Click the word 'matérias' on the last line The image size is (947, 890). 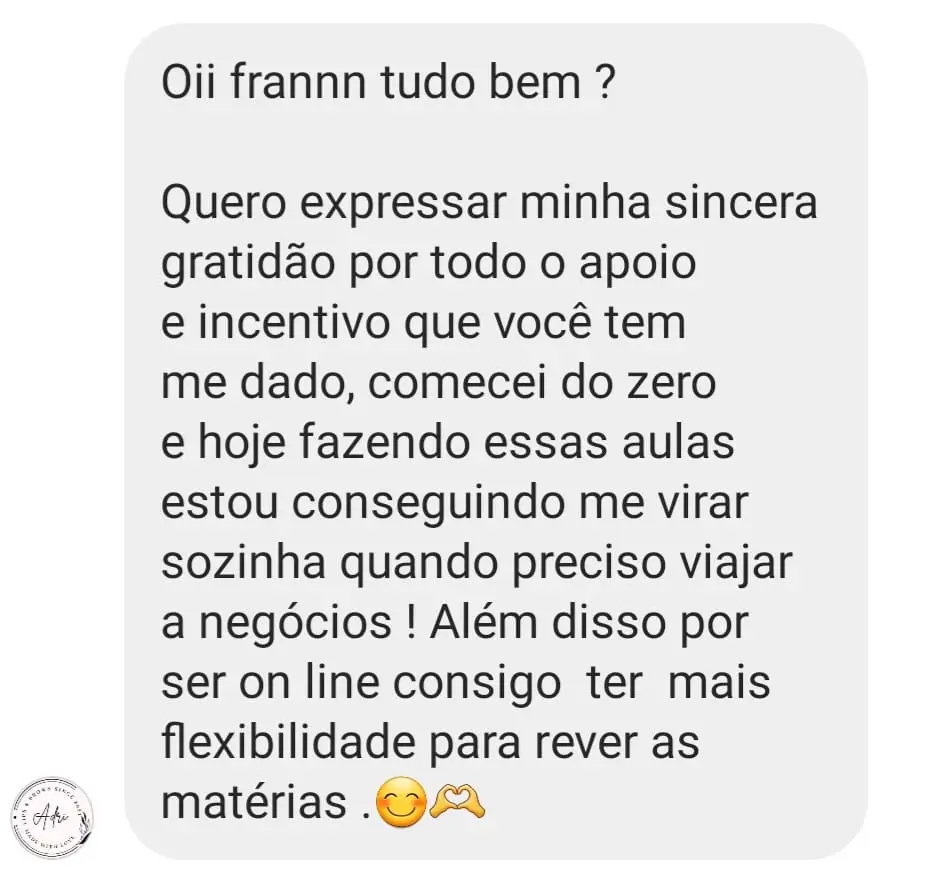pos(254,803)
